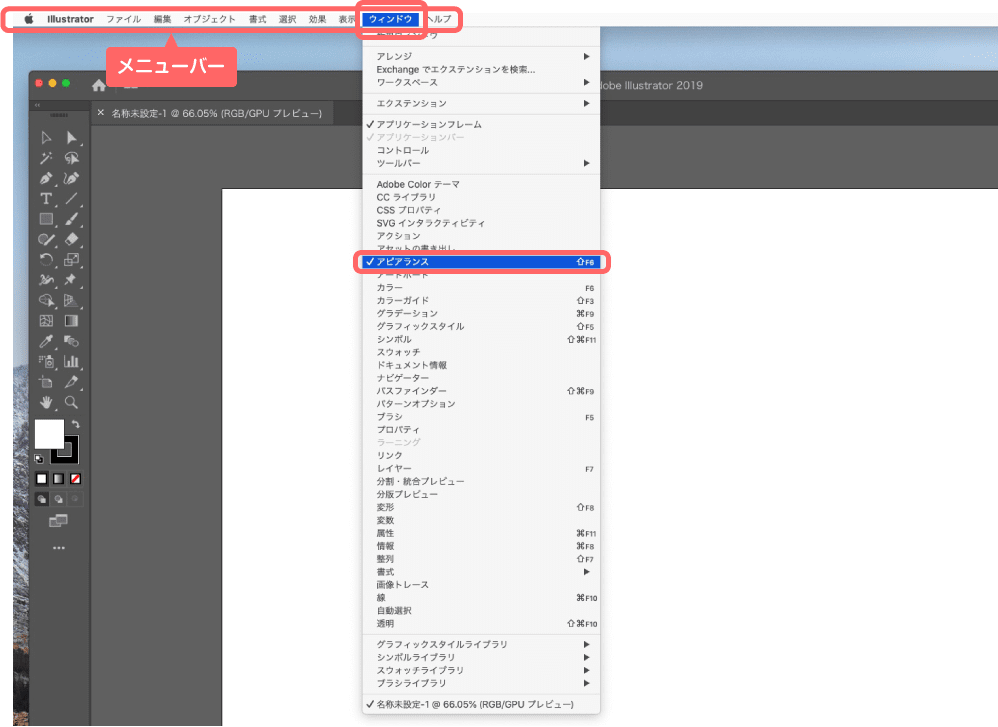Select the Magic Wand tool

coord(46,158)
